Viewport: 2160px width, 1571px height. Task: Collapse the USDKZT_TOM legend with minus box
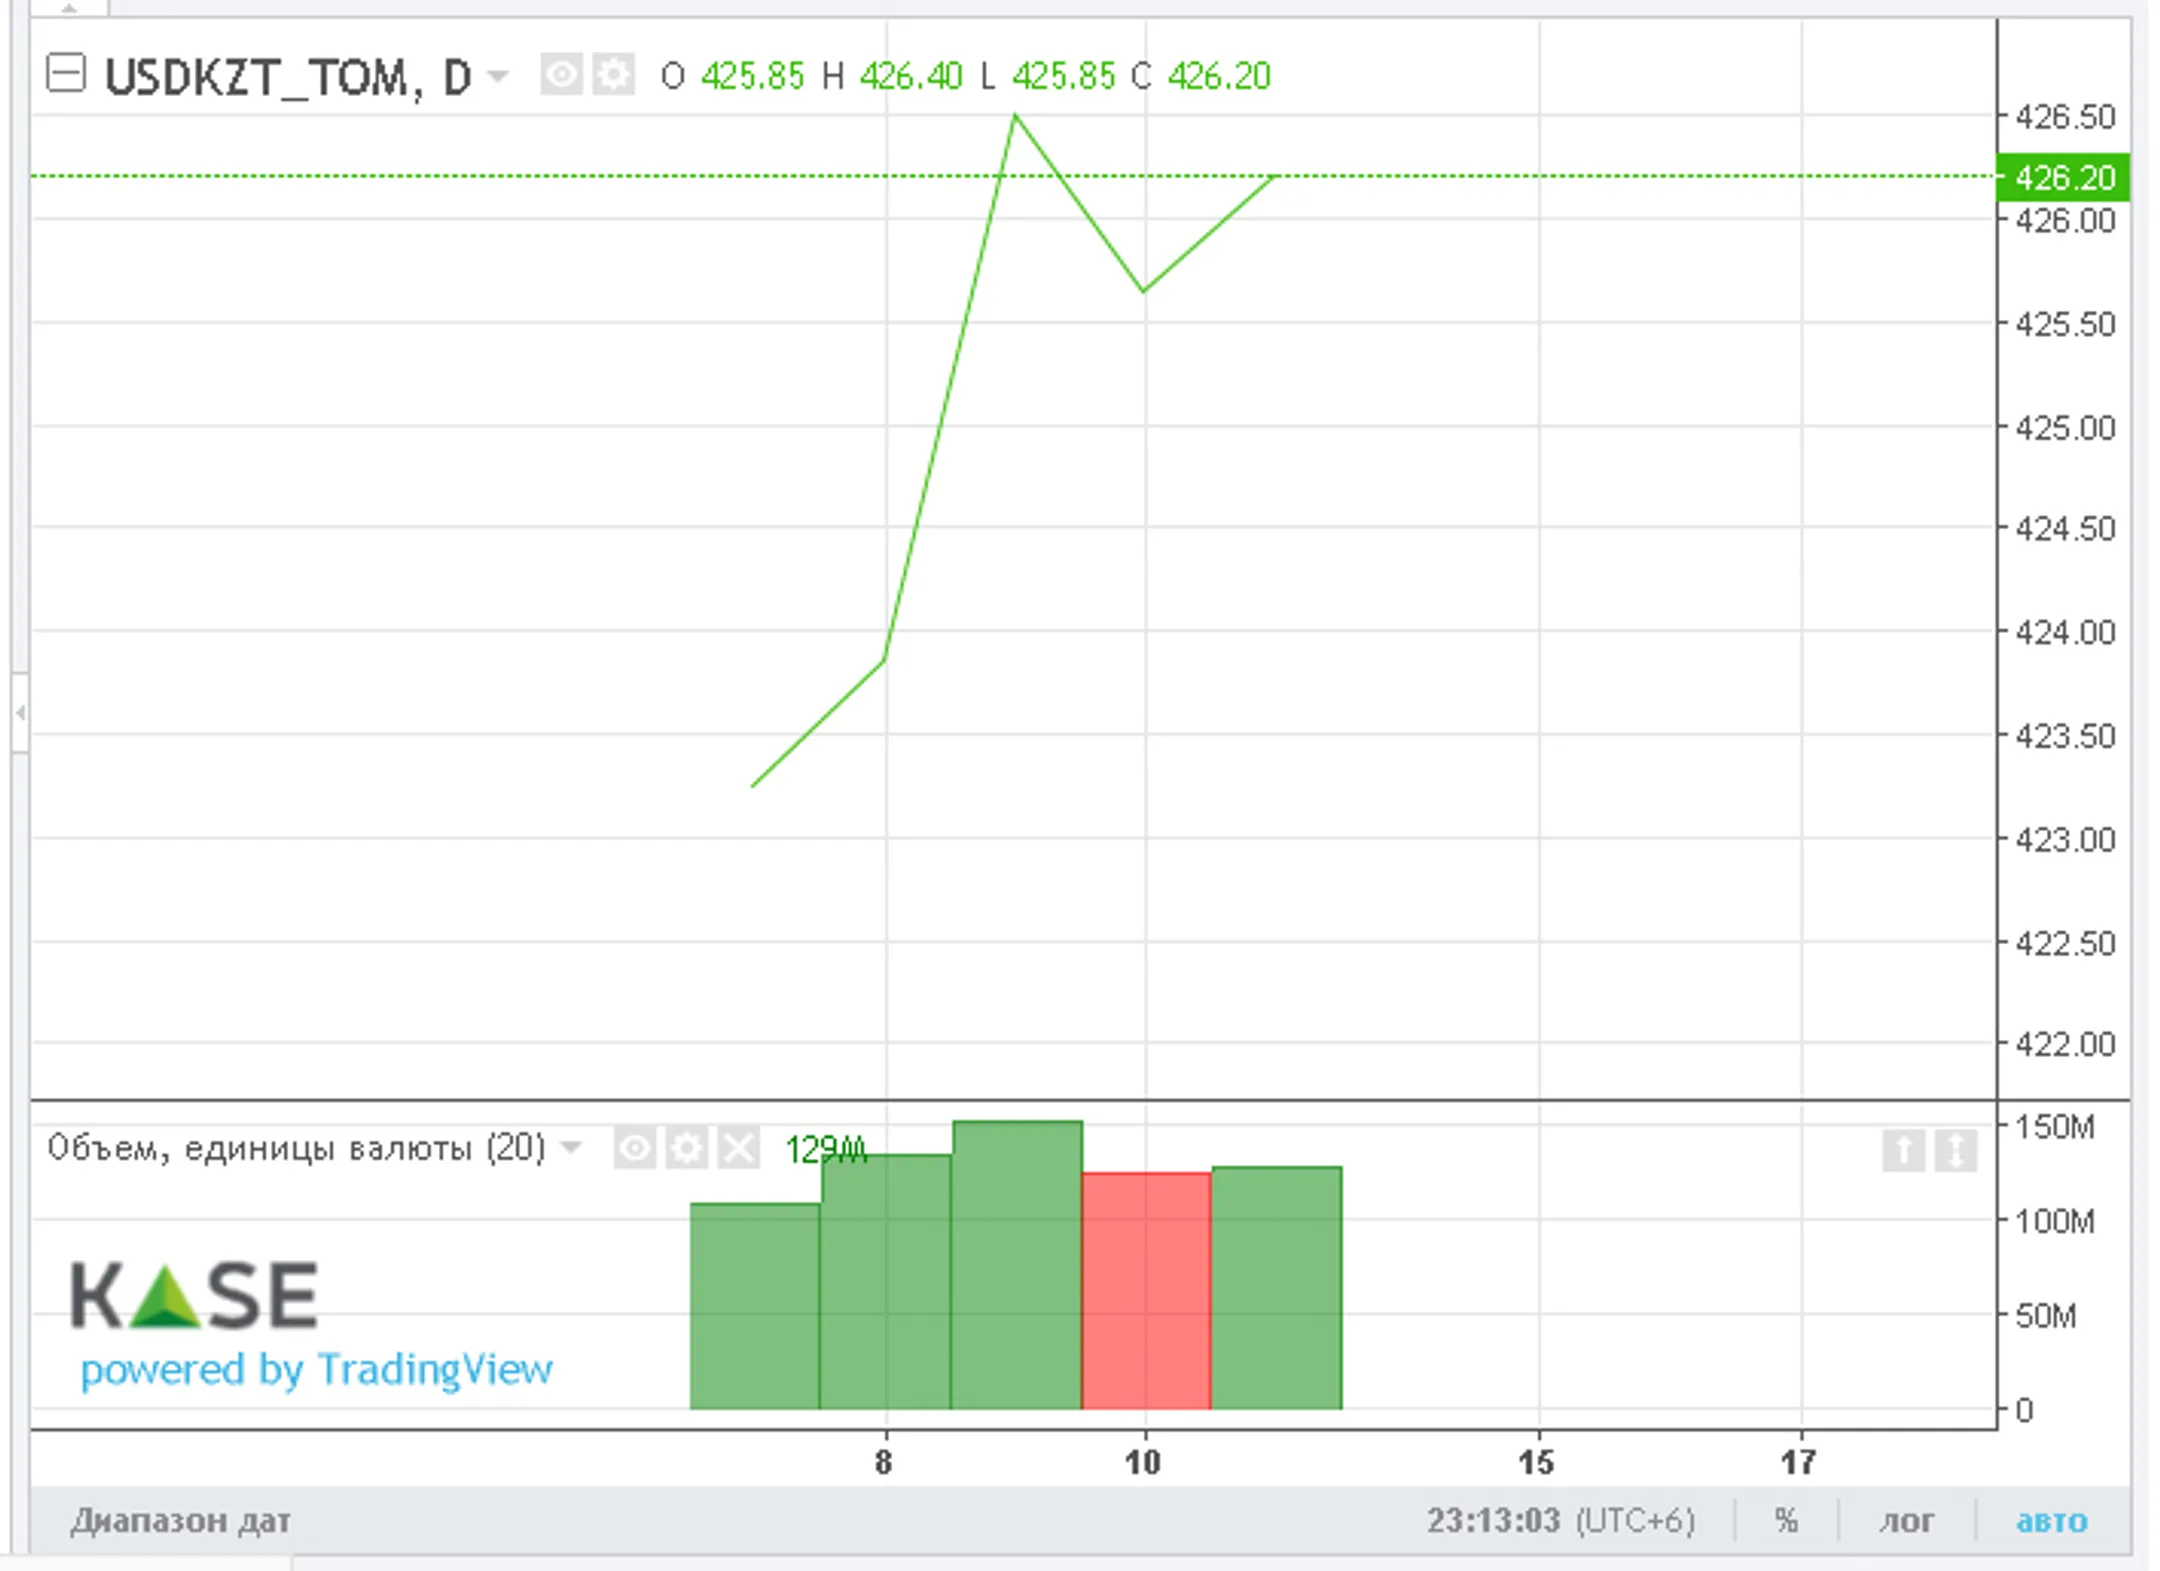click(66, 74)
